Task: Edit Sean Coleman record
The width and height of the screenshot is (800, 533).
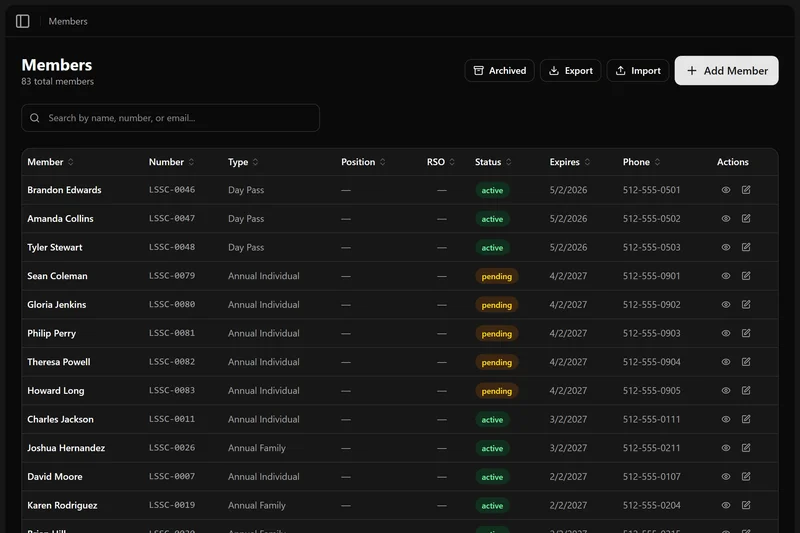Action: click(746, 276)
